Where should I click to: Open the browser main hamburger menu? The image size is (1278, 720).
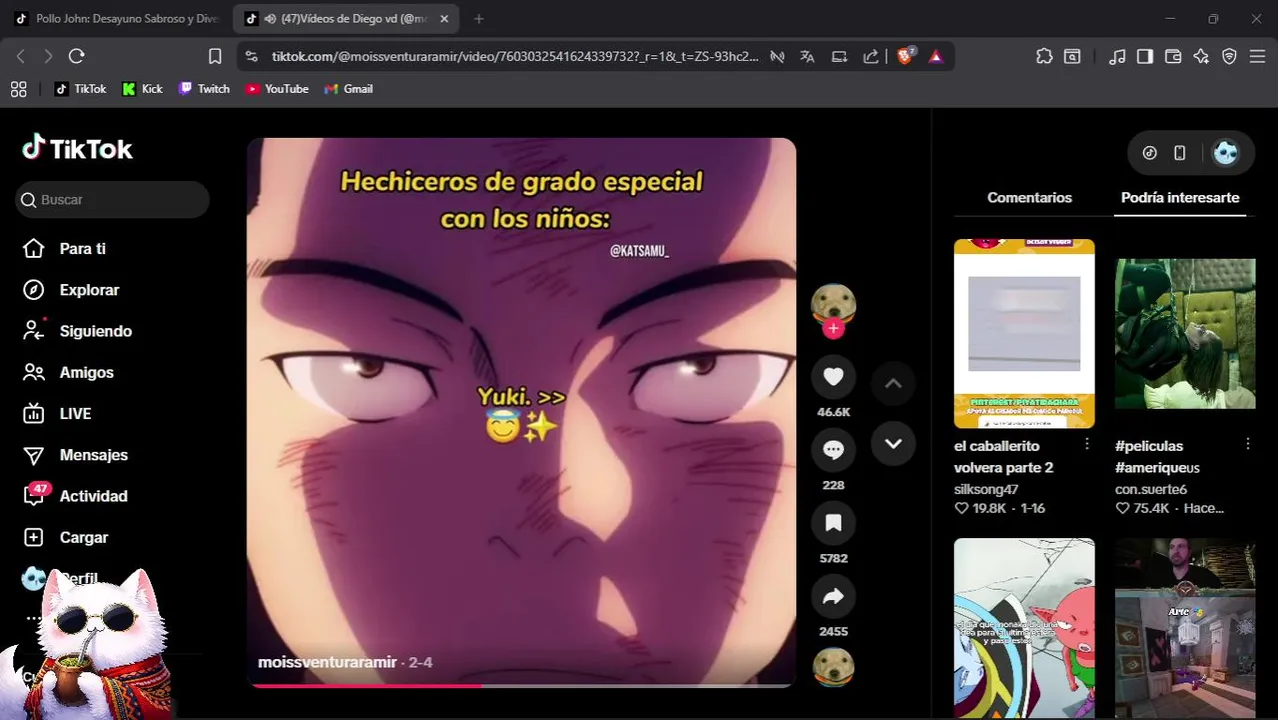[1257, 57]
